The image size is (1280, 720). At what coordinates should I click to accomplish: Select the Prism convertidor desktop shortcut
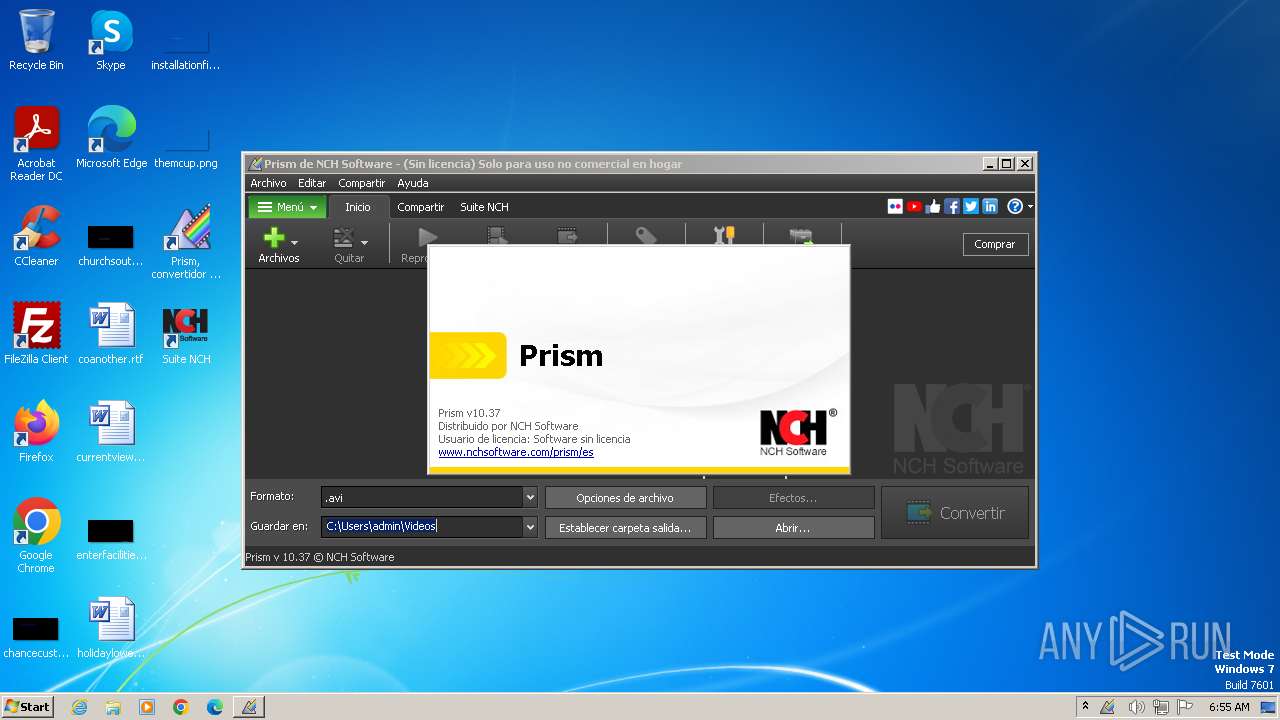click(x=186, y=242)
